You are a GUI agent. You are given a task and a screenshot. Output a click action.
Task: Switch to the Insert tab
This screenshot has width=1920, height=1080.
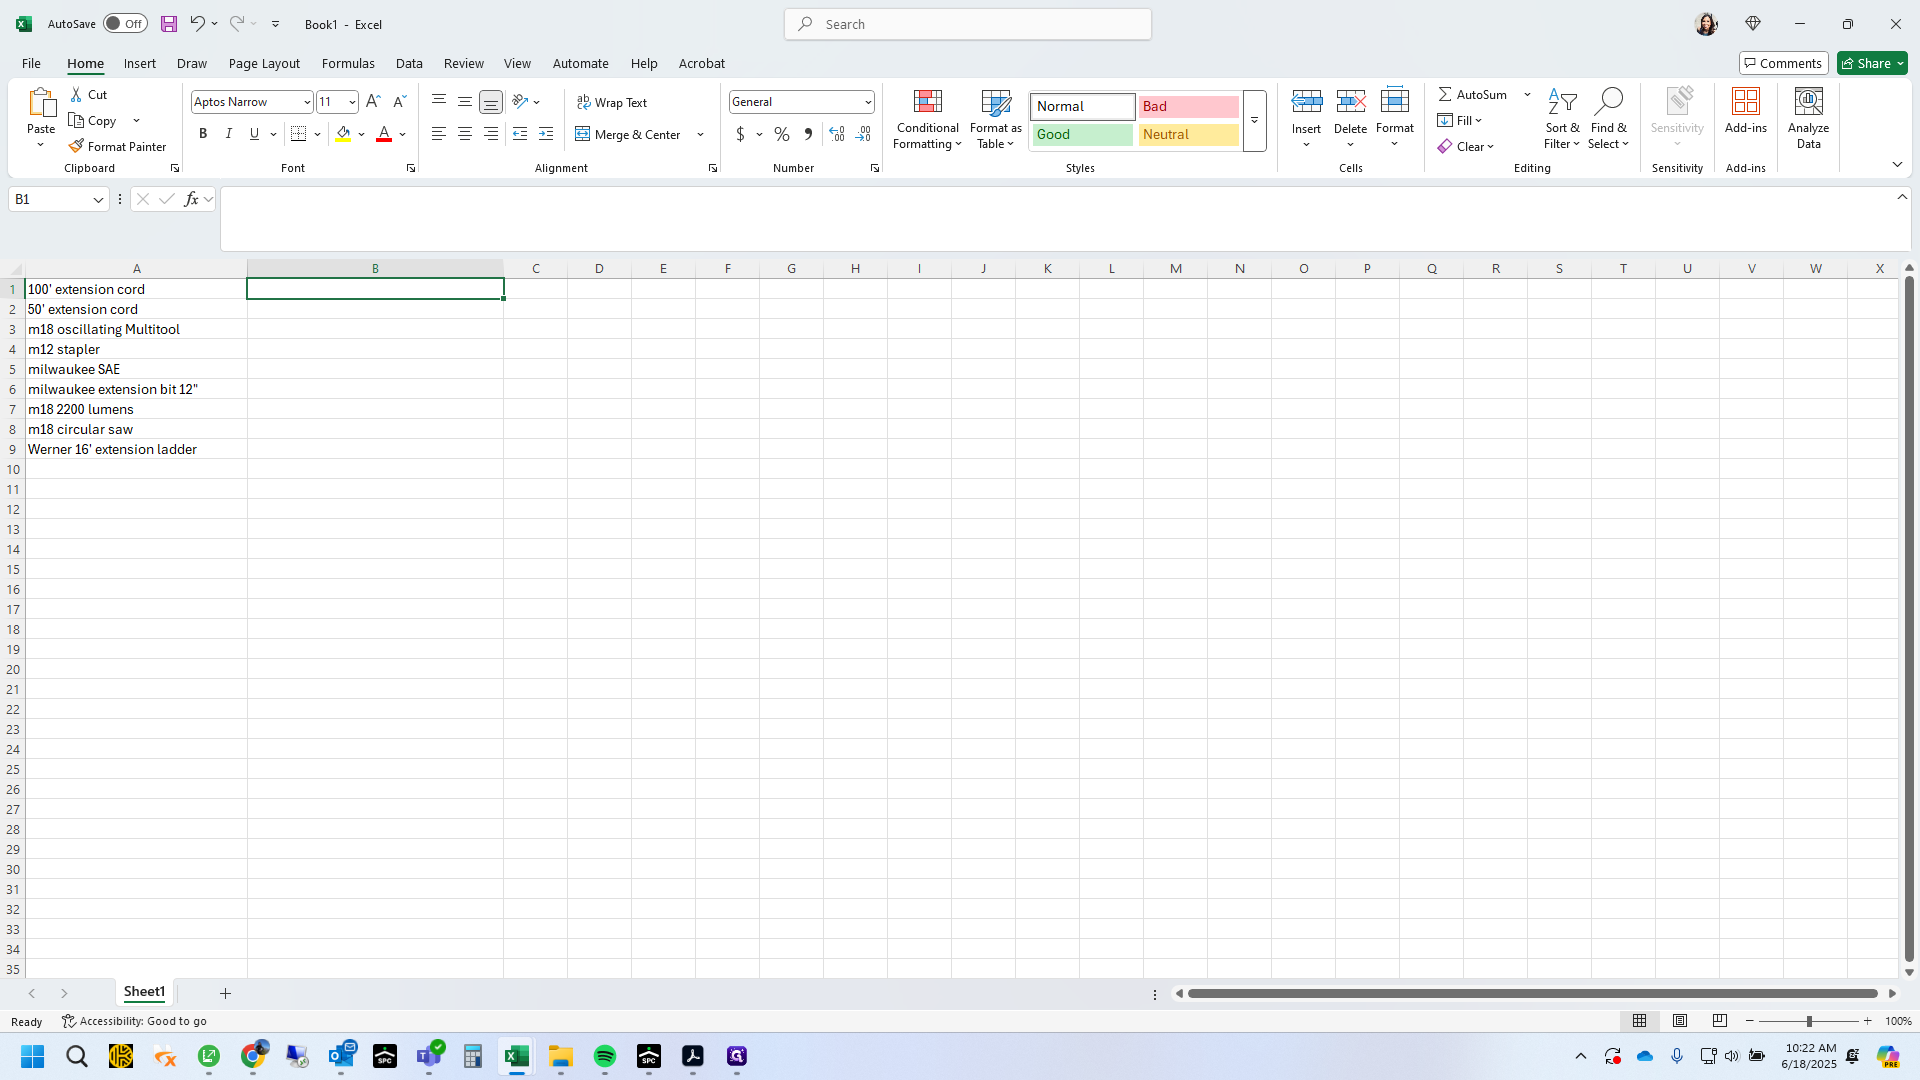140,63
